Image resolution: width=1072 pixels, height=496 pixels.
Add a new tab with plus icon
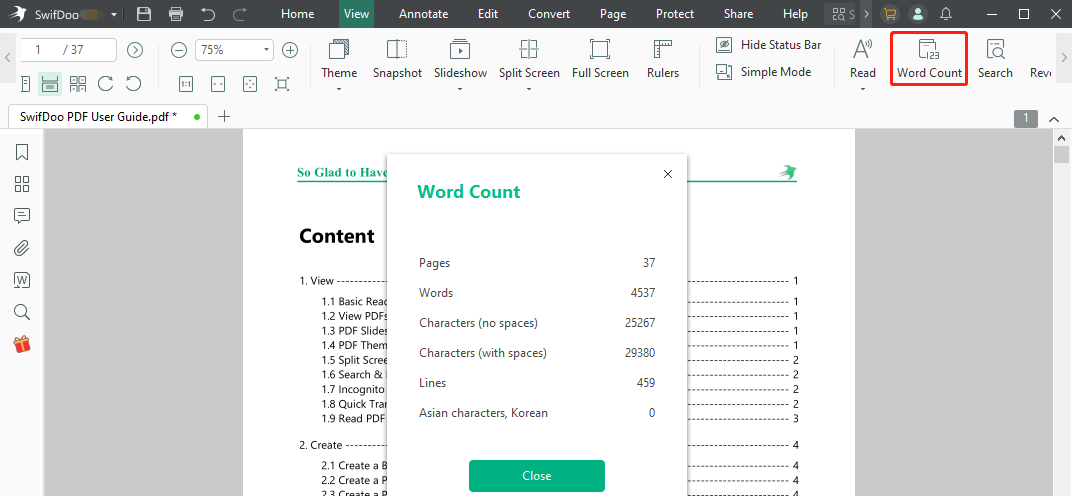point(224,116)
